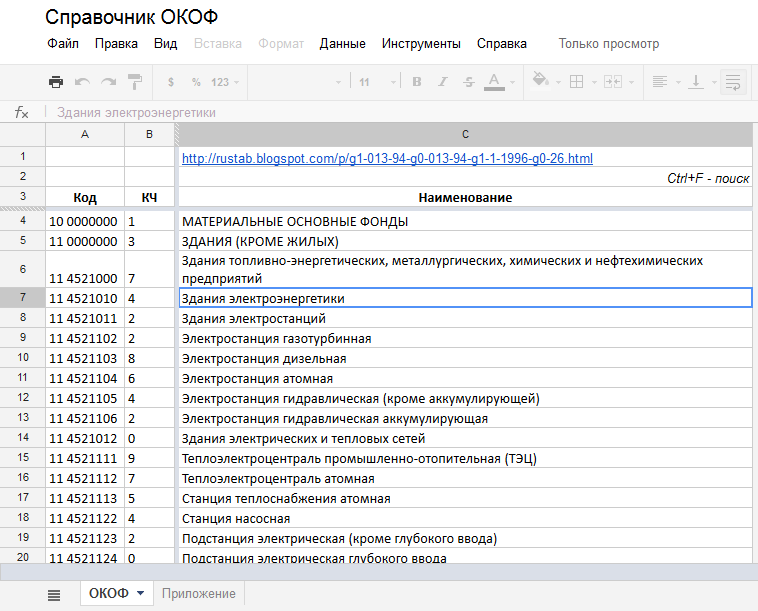Select the Код header cell

click(x=85, y=197)
